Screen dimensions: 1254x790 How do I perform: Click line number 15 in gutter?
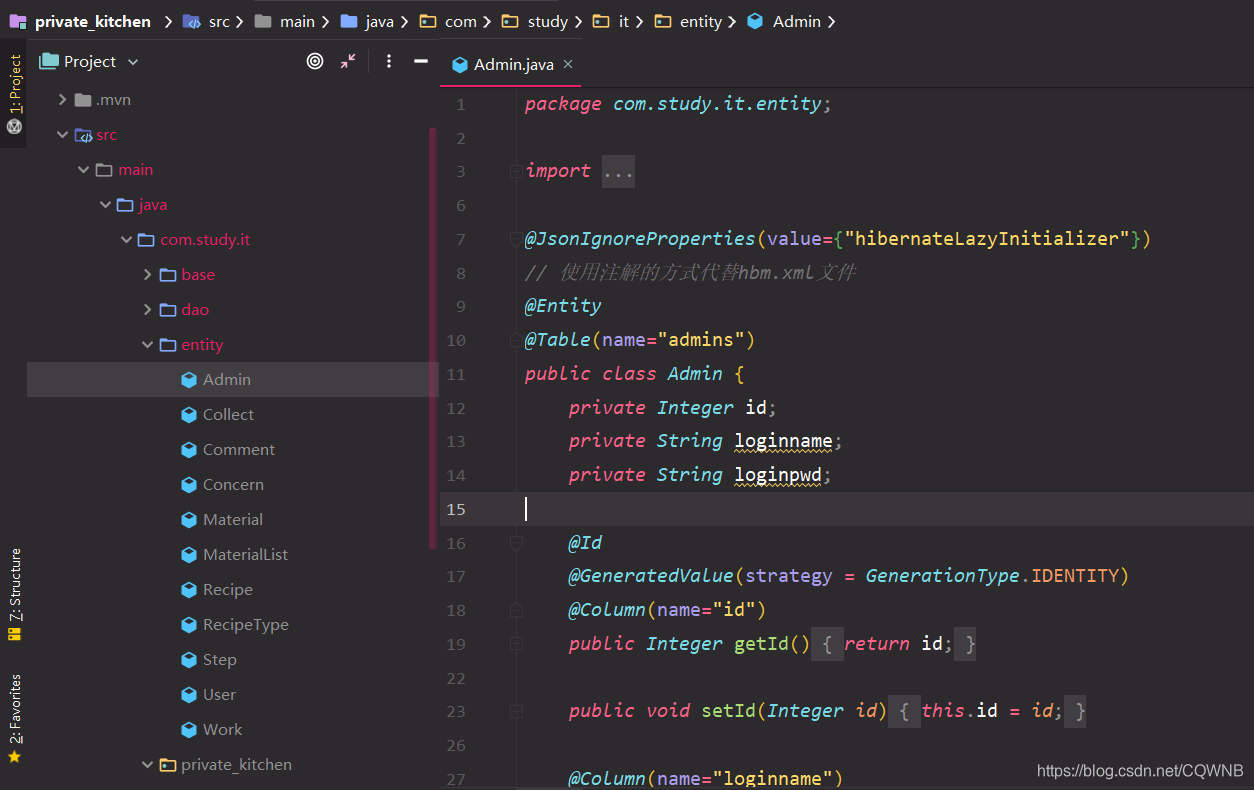click(x=456, y=509)
